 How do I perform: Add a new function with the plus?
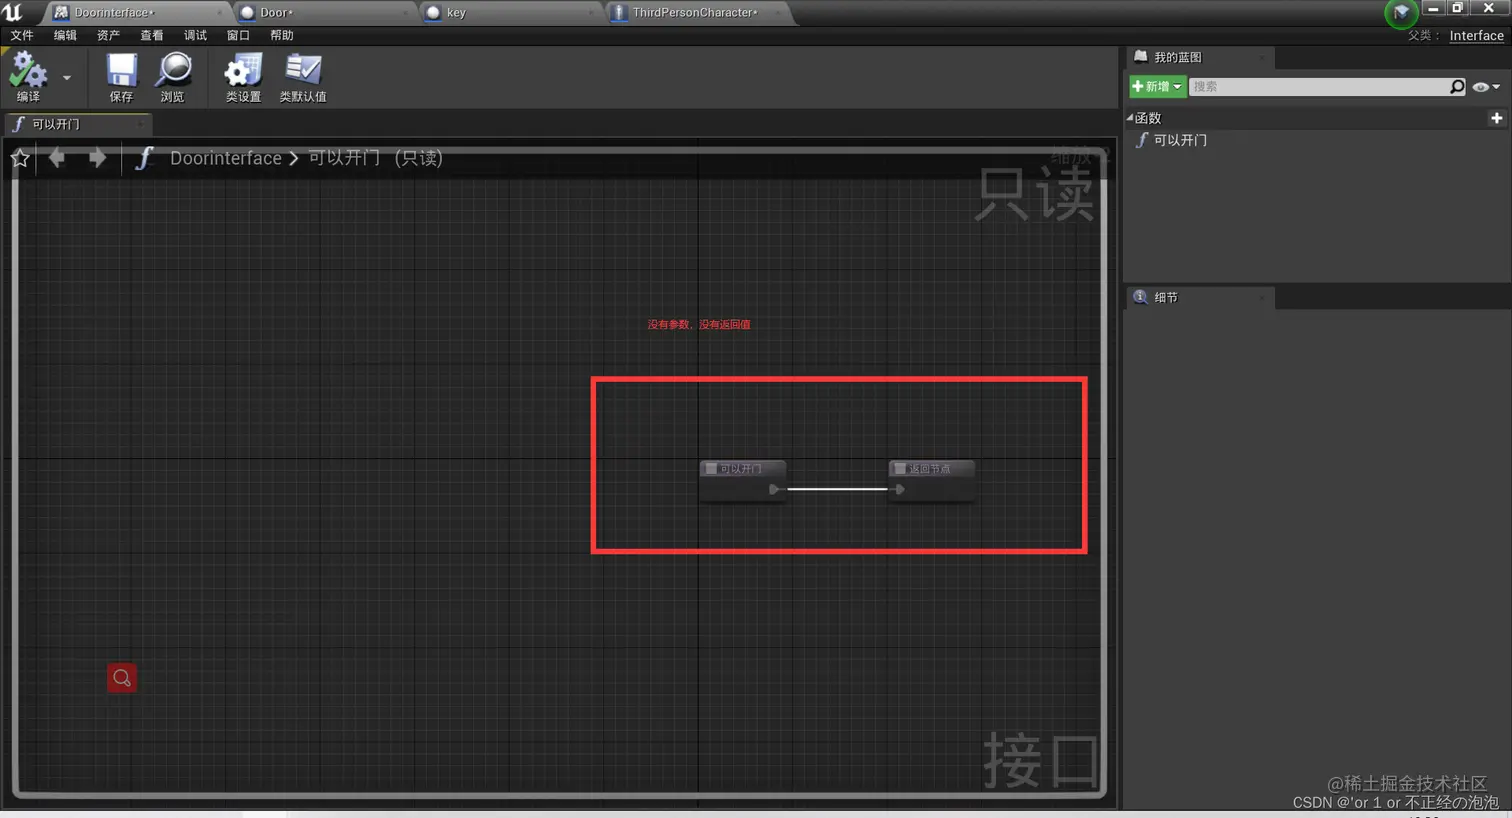point(1497,118)
